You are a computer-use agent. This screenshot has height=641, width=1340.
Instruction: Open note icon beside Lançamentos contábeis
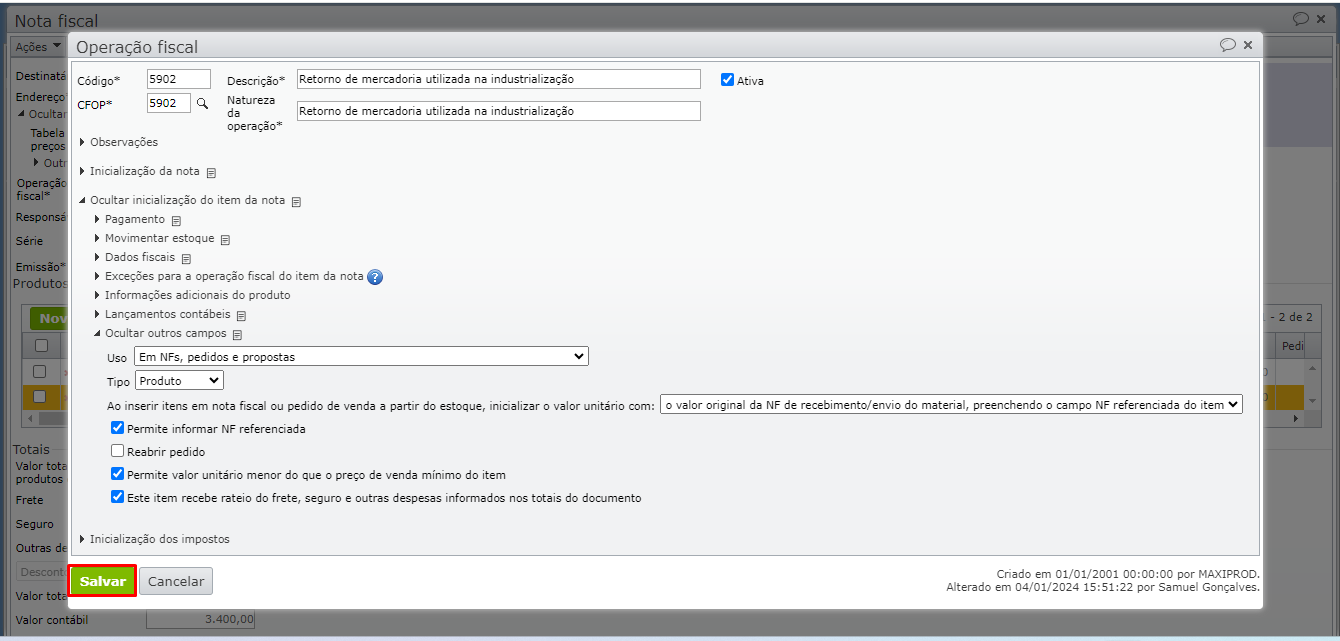click(241, 315)
